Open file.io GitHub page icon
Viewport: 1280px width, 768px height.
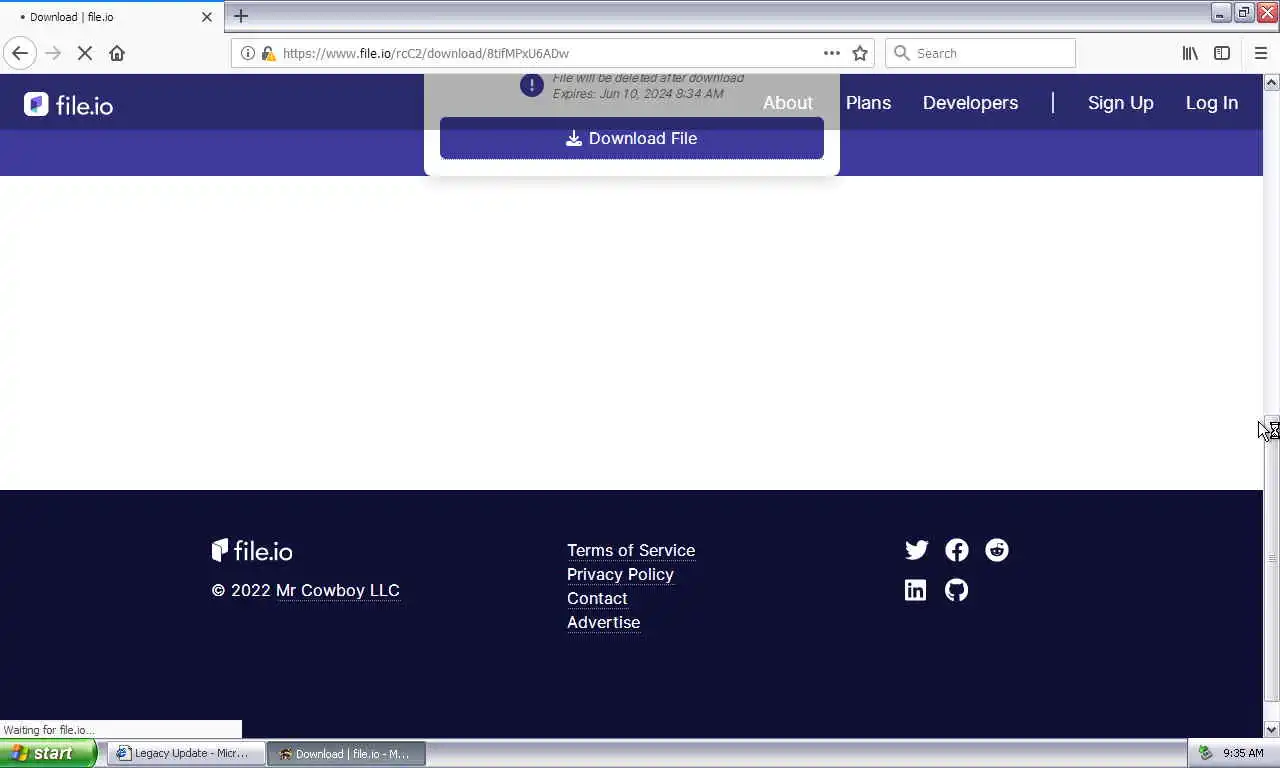(x=957, y=590)
